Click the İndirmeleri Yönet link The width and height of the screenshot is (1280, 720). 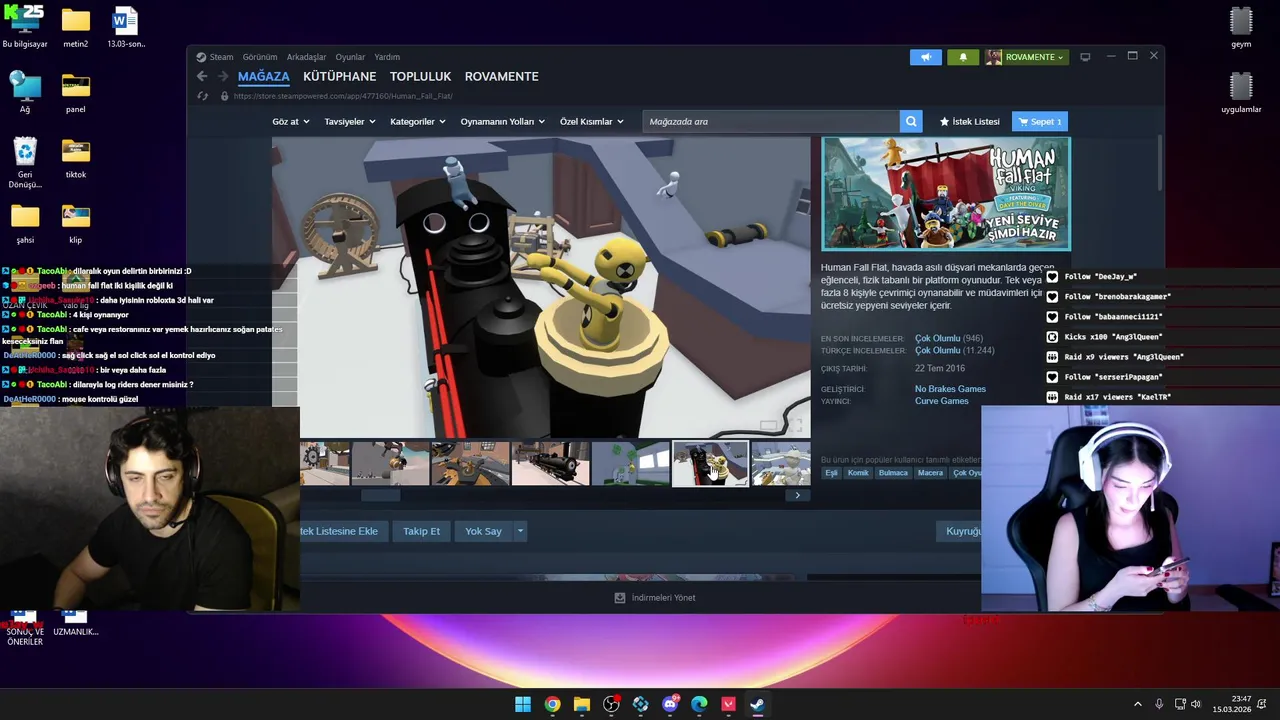click(x=663, y=598)
